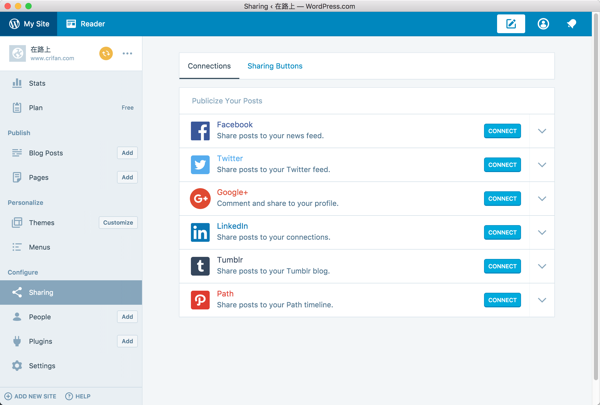The image size is (600, 405).
Task: Open the Stats menu item
Action: 71,83
